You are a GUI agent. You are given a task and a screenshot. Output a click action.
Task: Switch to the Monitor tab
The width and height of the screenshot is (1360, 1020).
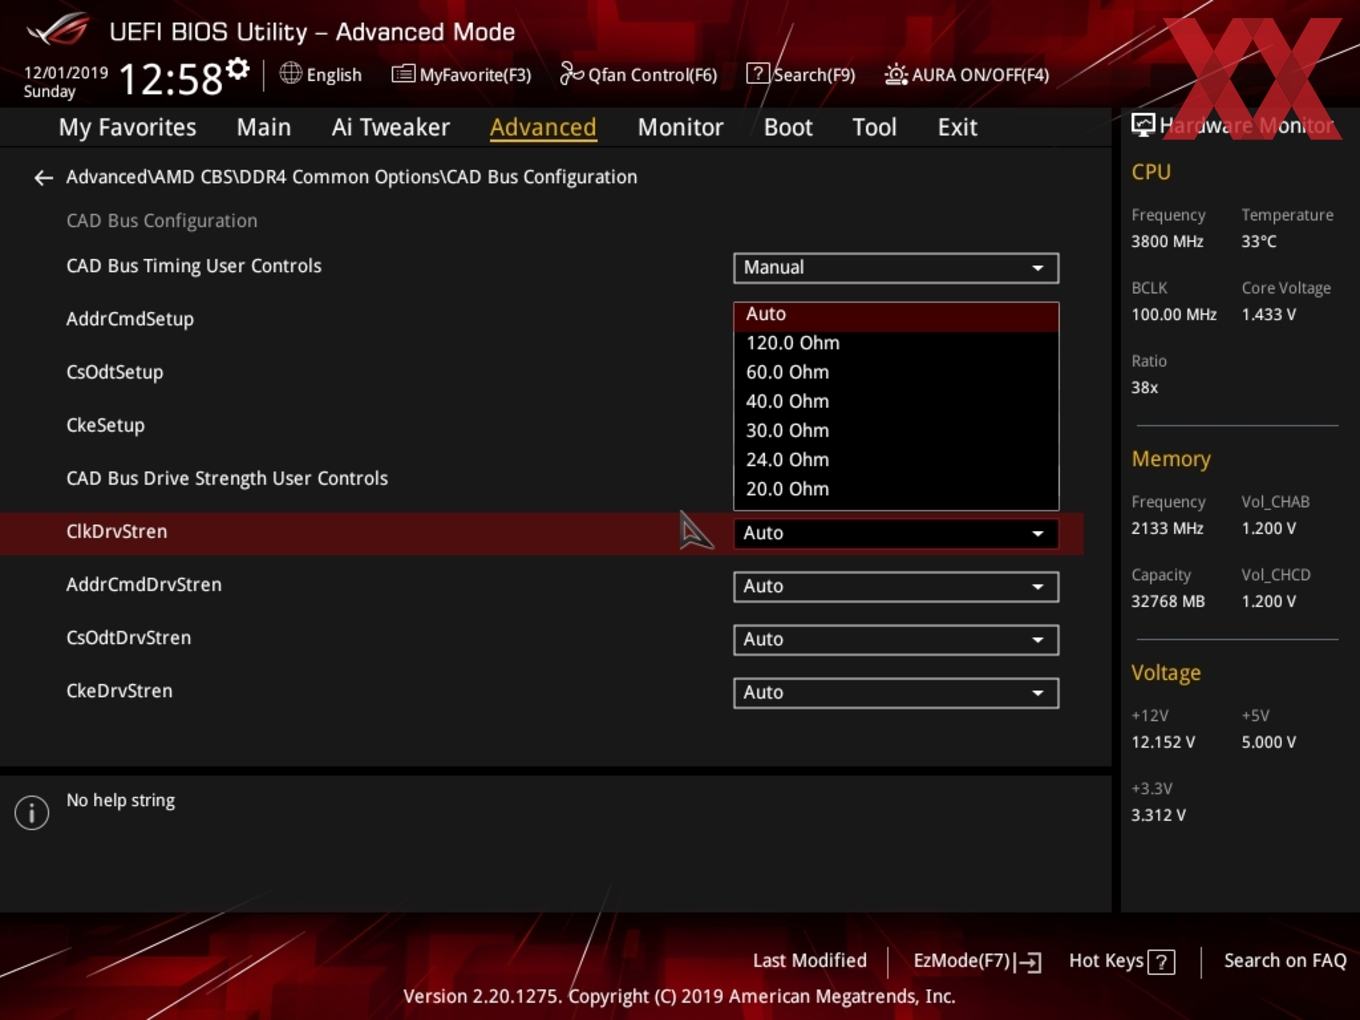coord(680,127)
